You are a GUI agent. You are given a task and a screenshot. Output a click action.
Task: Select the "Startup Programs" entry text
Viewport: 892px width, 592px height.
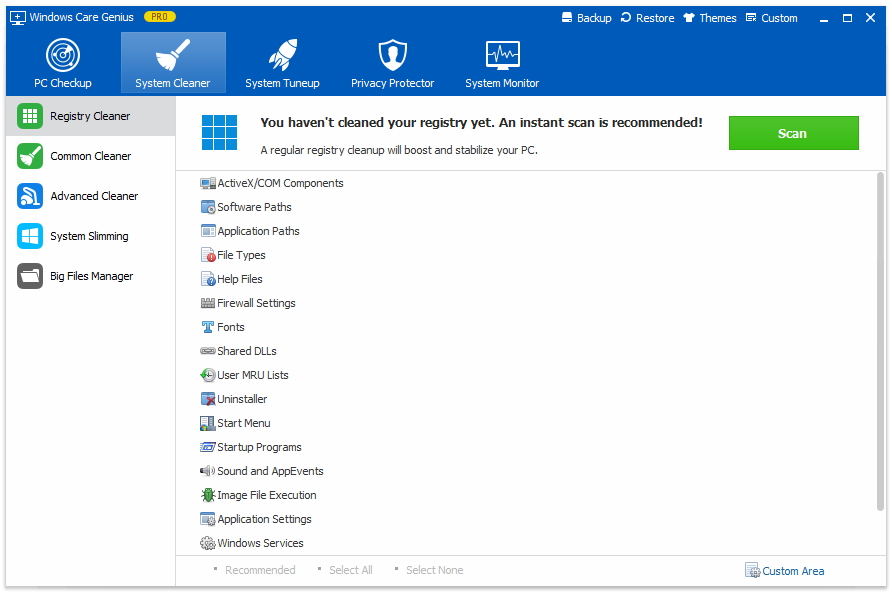point(259,447)
